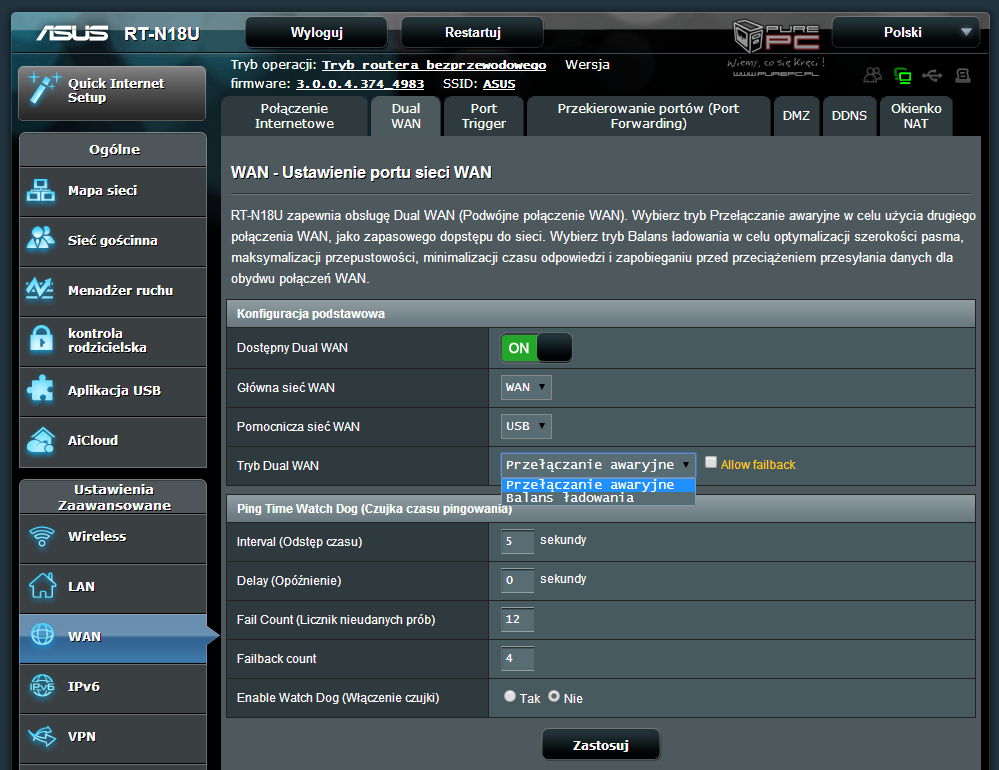Click the IPv6 globe icon
The image size is (999, 770).
coord(42,686)
